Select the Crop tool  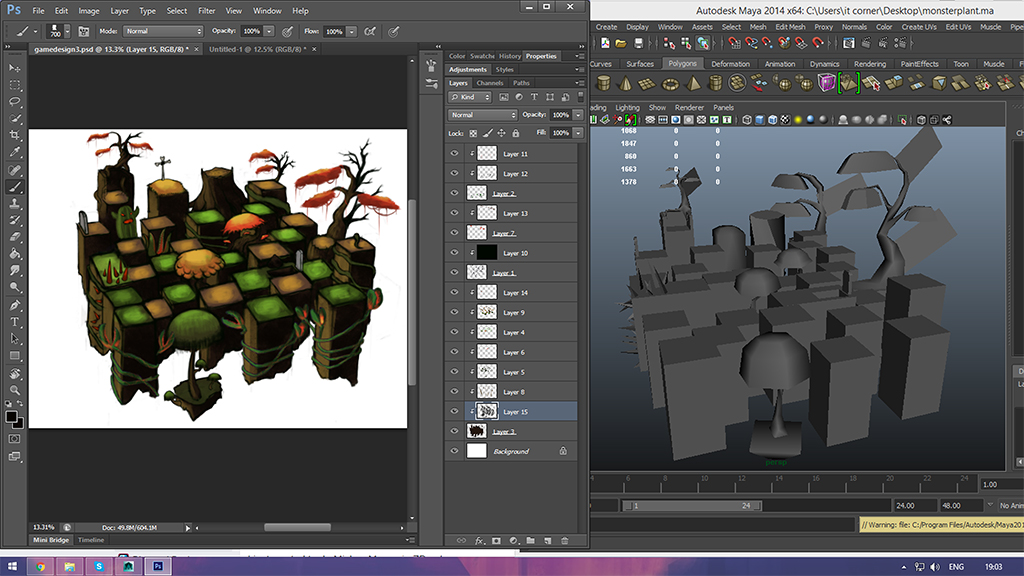click(14, 136)
